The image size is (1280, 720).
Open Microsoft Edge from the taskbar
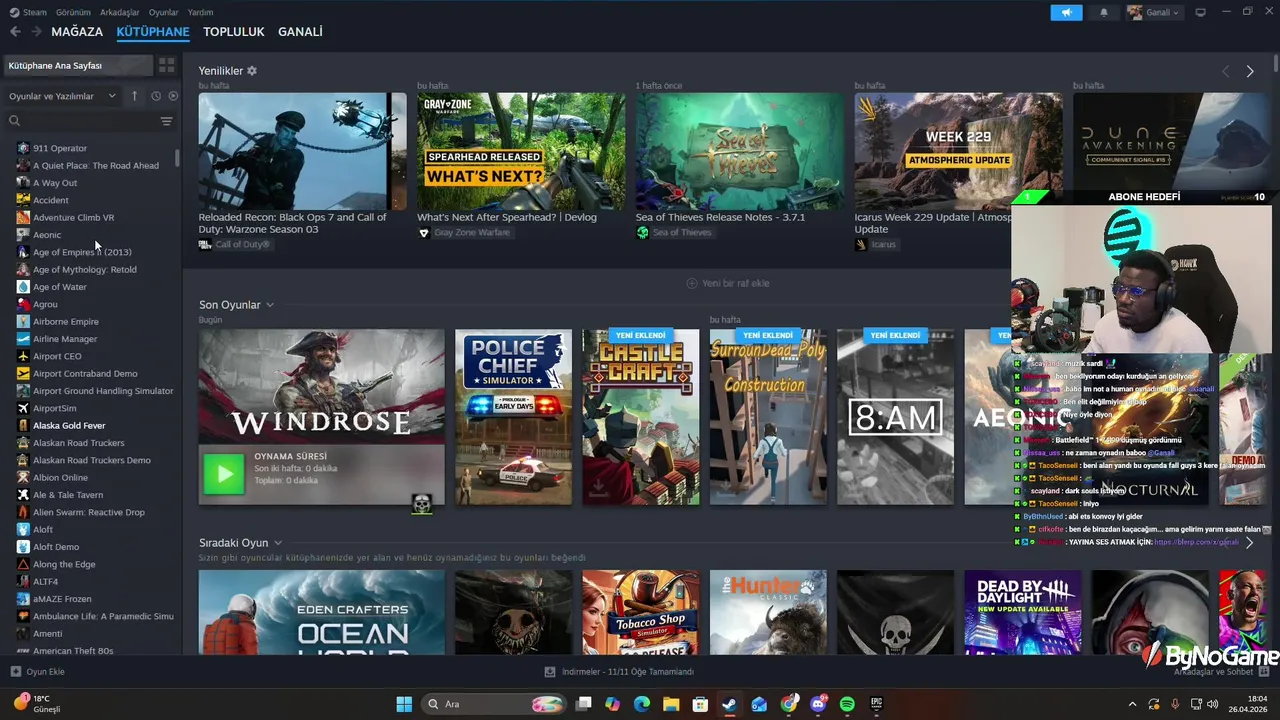coord(641,704)
